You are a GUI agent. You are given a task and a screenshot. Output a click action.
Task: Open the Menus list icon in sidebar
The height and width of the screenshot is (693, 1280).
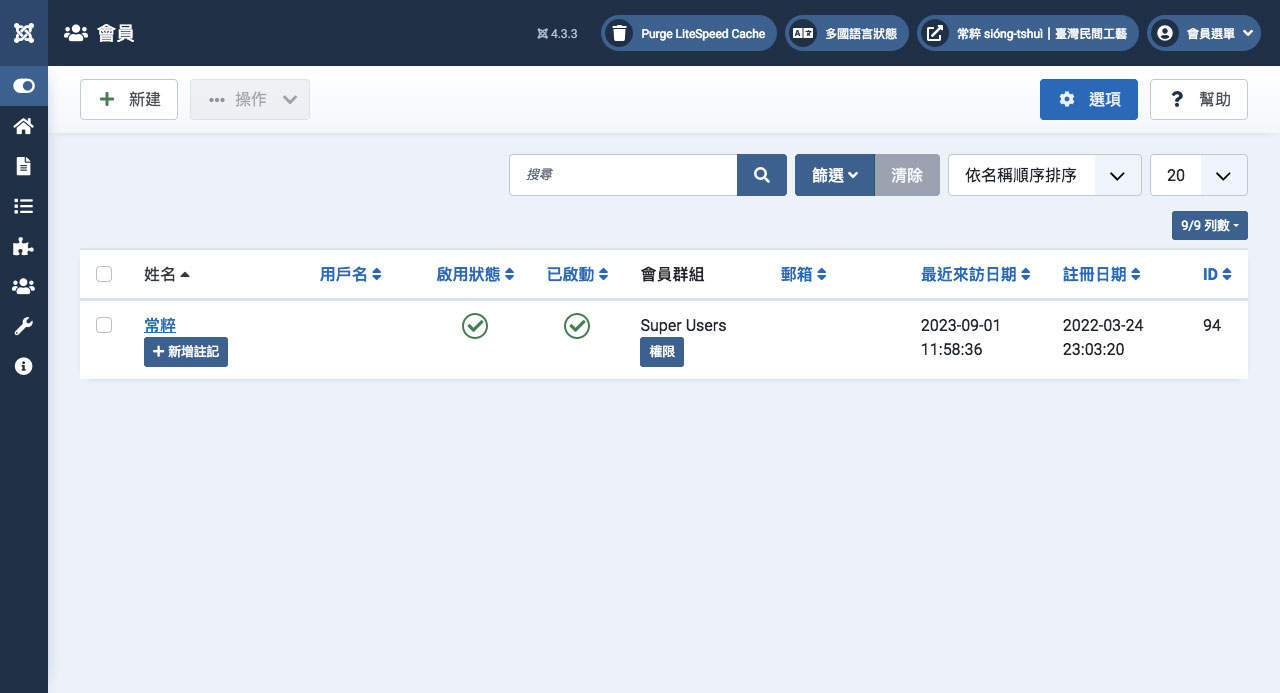pyautogui.click(x=24, y=206)
